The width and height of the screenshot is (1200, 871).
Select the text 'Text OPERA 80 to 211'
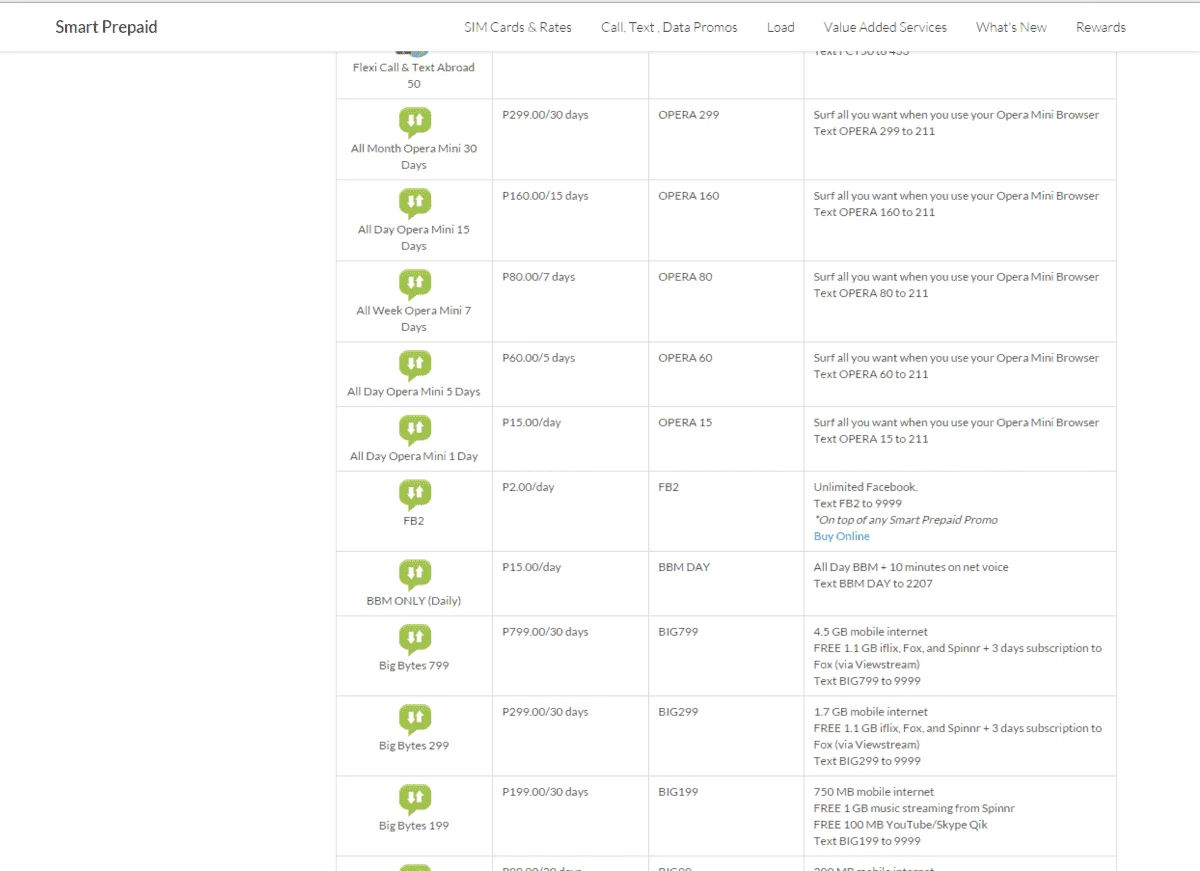pyautogui.click(x=871, y=293)
